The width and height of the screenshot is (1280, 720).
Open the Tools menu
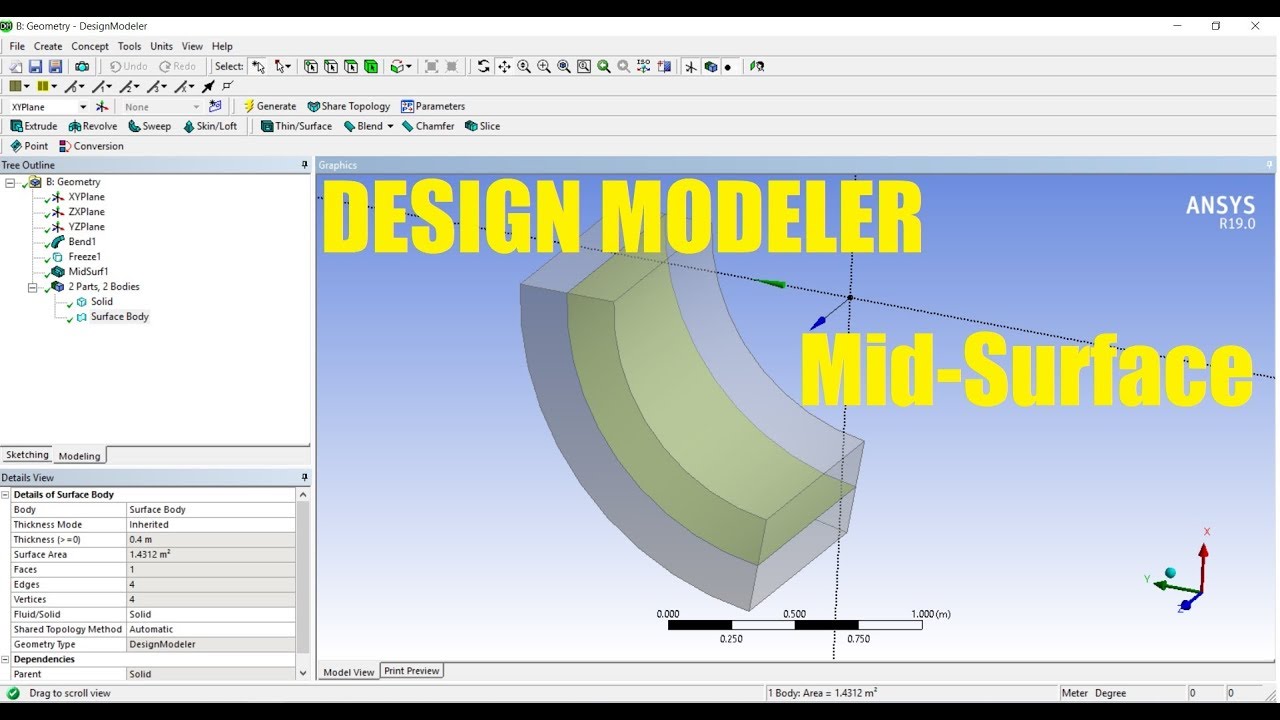130,46
